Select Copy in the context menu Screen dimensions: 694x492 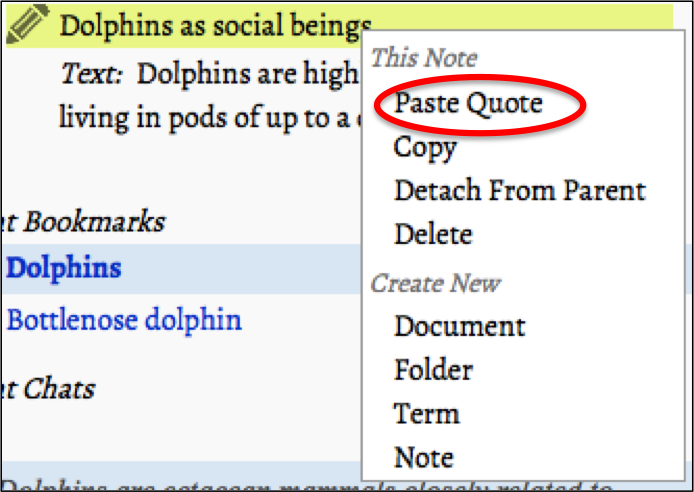(425, 147)
